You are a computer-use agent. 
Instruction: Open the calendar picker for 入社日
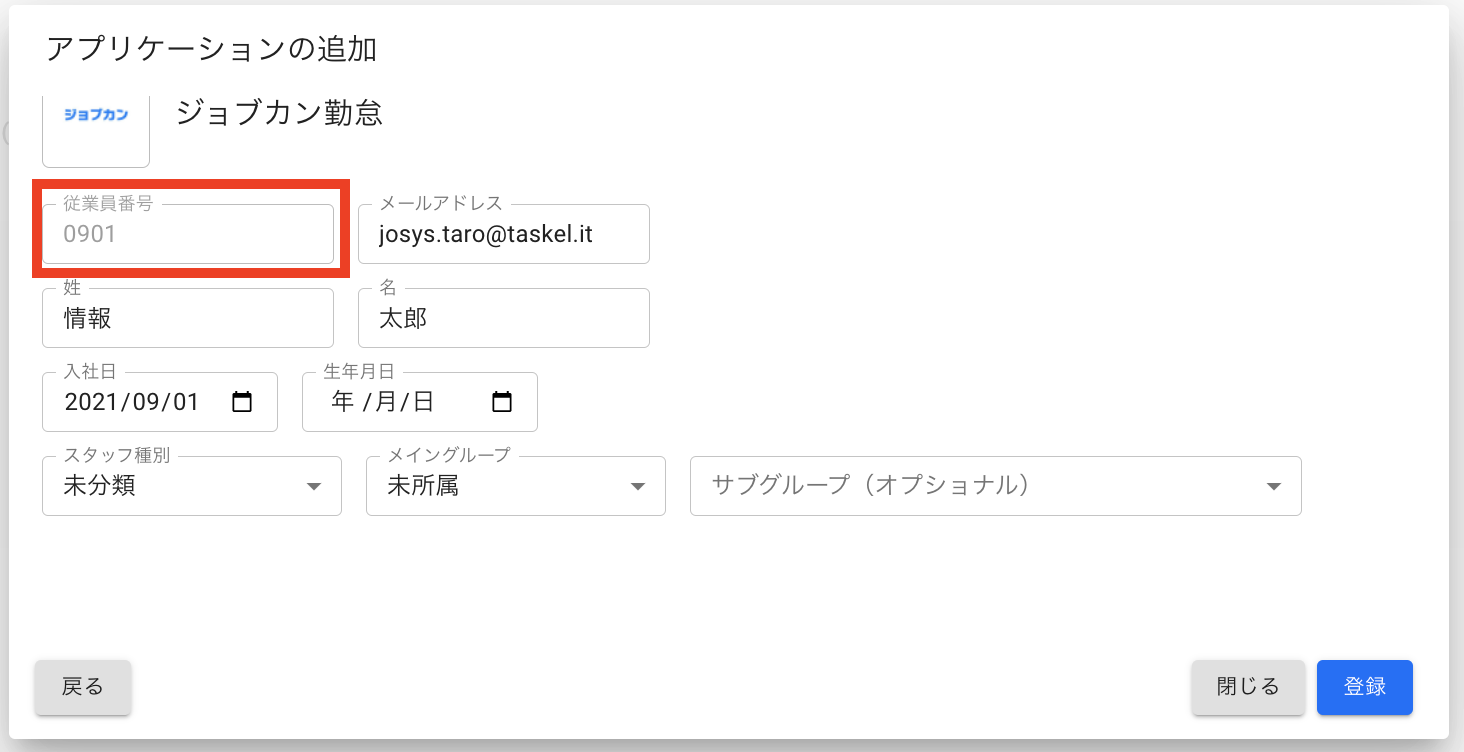[242, 402]
